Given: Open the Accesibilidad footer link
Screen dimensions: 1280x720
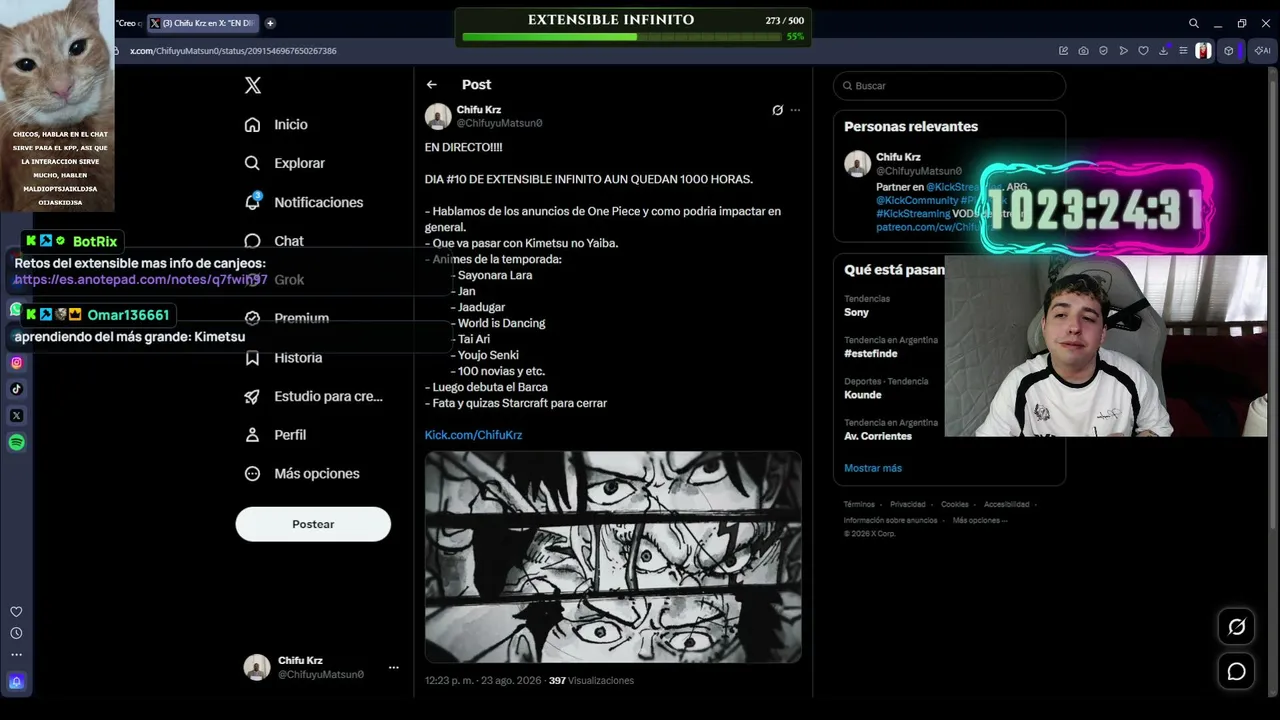Looking at the screenshot, I should (1006, 505).
